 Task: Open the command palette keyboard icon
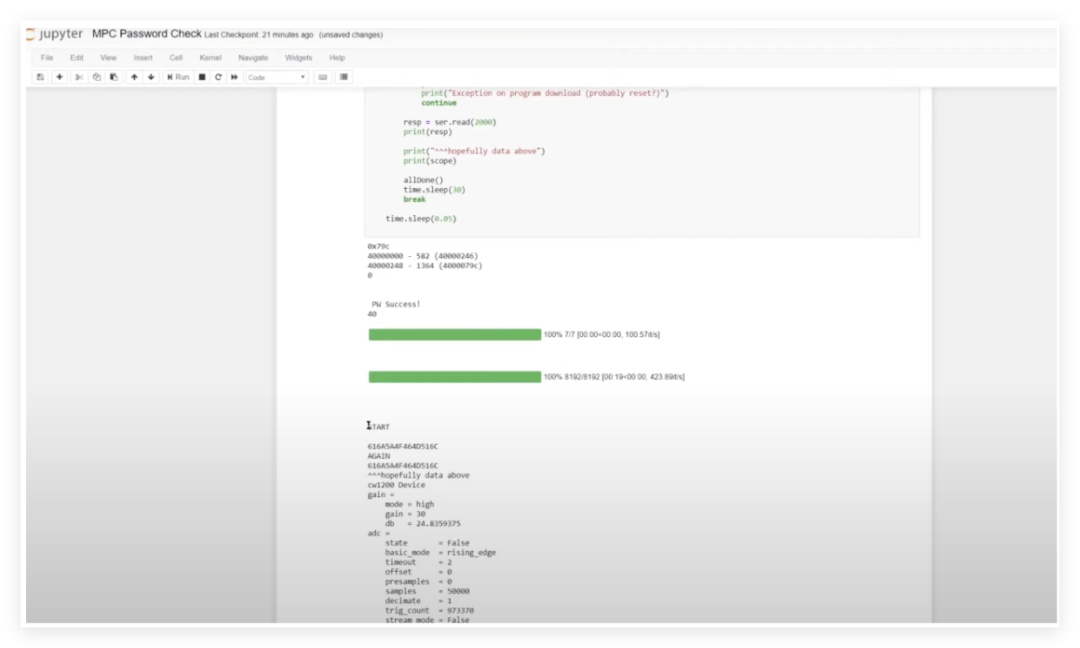coord(322,77)
